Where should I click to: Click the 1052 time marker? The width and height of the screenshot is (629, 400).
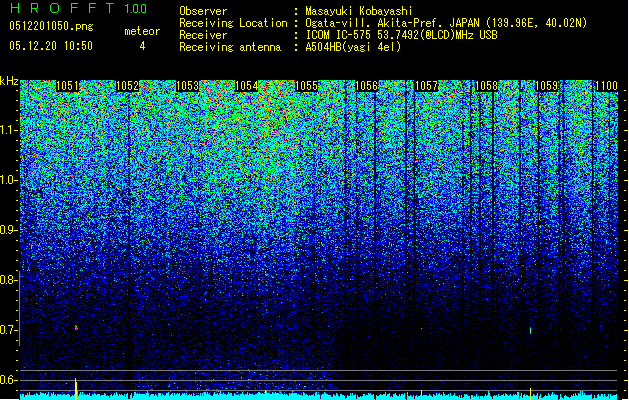pyautogui.click(x=127, y=86)
